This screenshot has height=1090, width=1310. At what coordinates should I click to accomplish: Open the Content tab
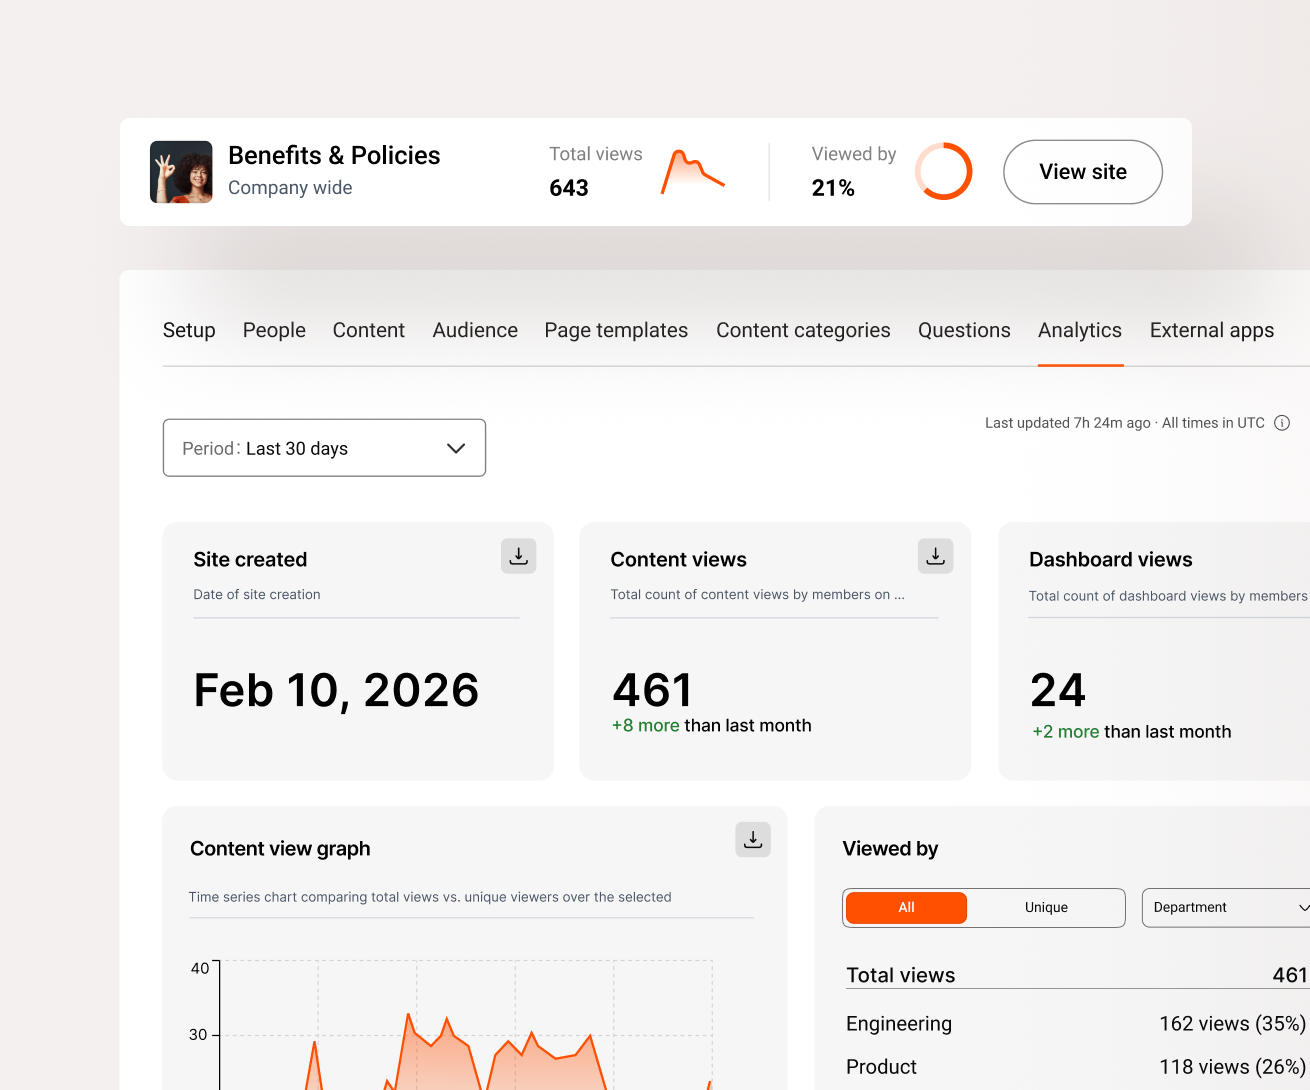pyautogui.click(x=369, y=330)
